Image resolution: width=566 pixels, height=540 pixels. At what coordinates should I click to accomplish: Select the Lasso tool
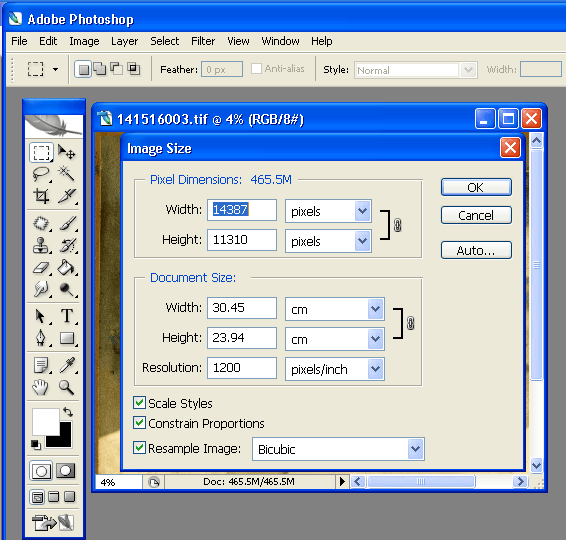(x=41, y=174)
